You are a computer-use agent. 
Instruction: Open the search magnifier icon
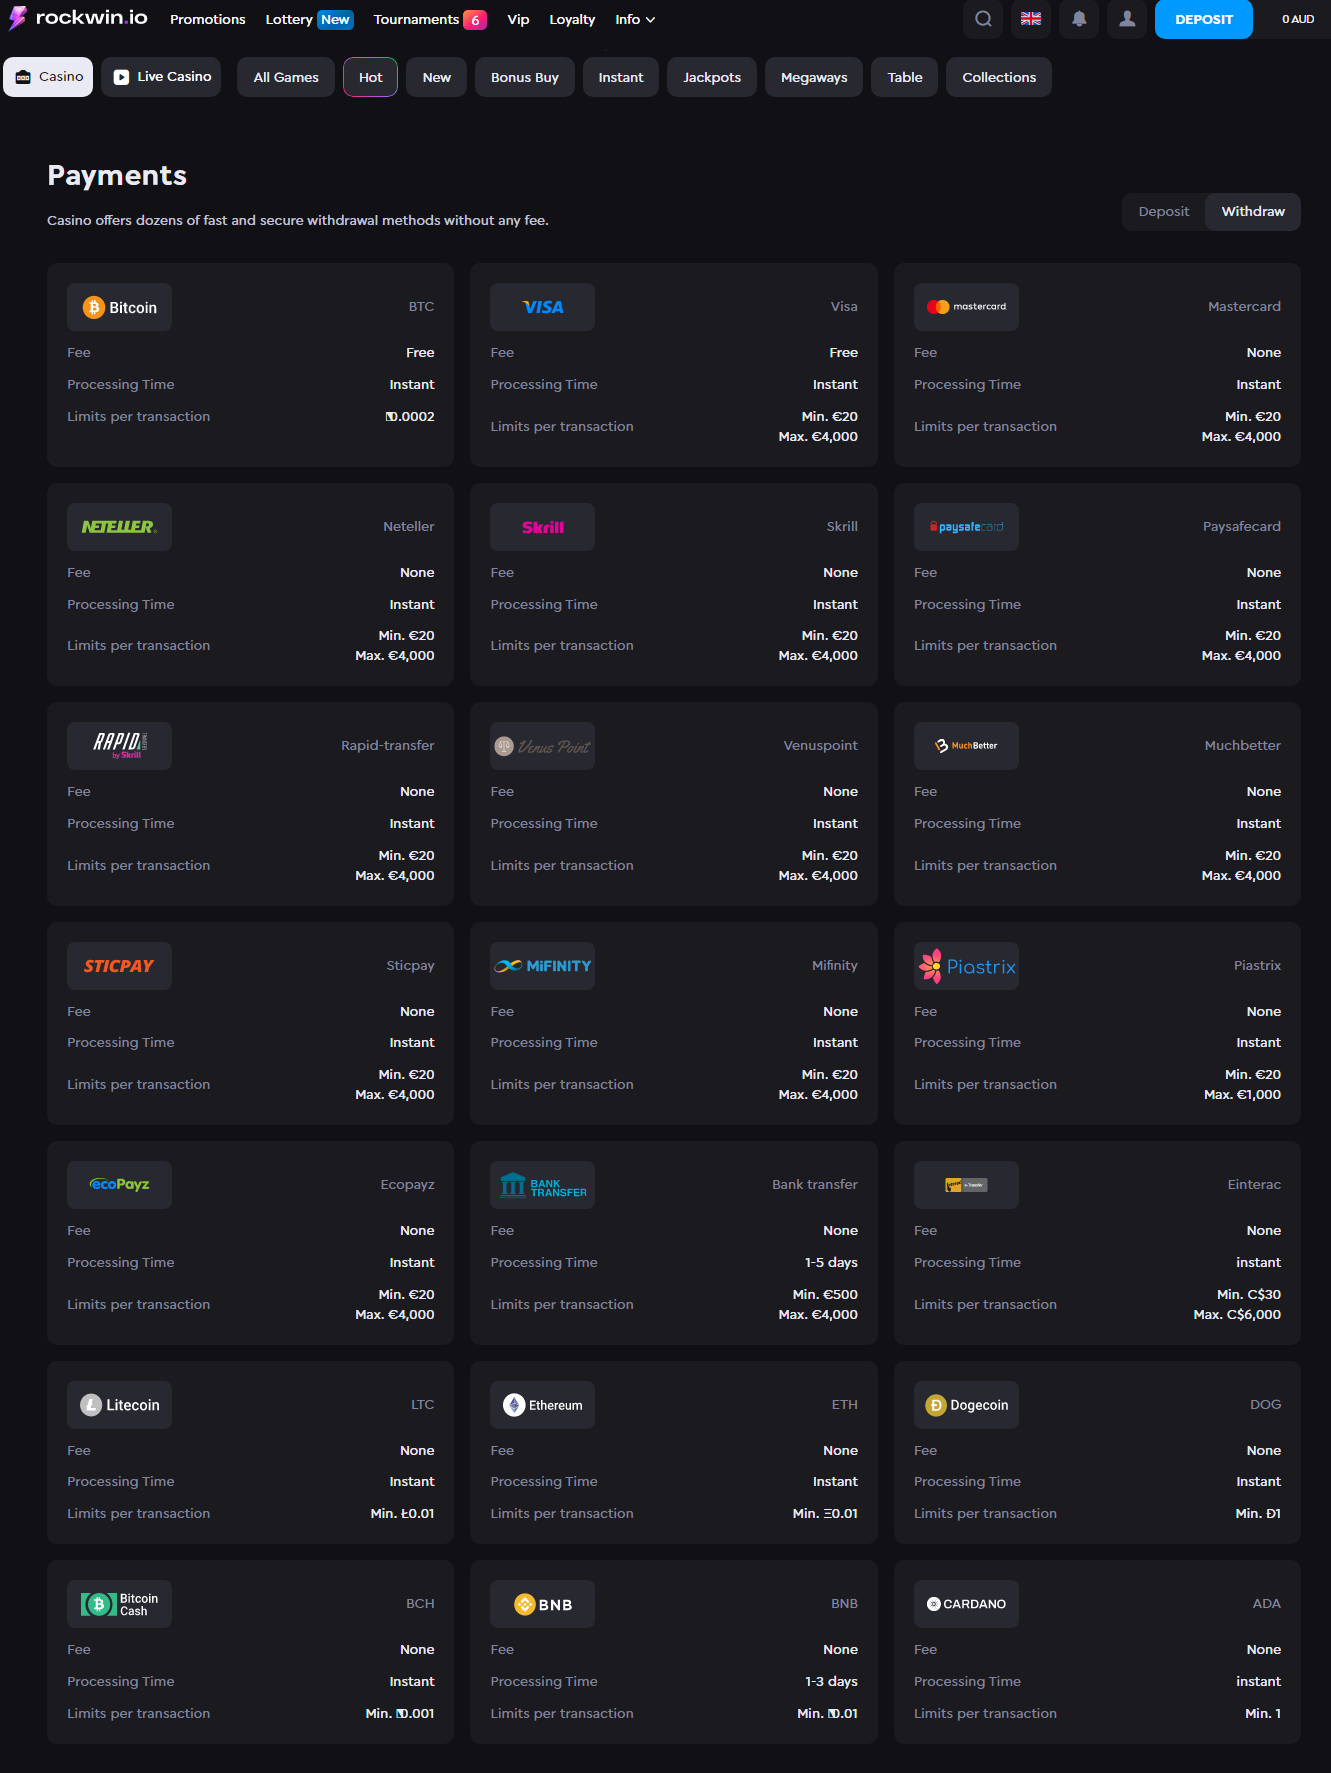coord(983,19)
